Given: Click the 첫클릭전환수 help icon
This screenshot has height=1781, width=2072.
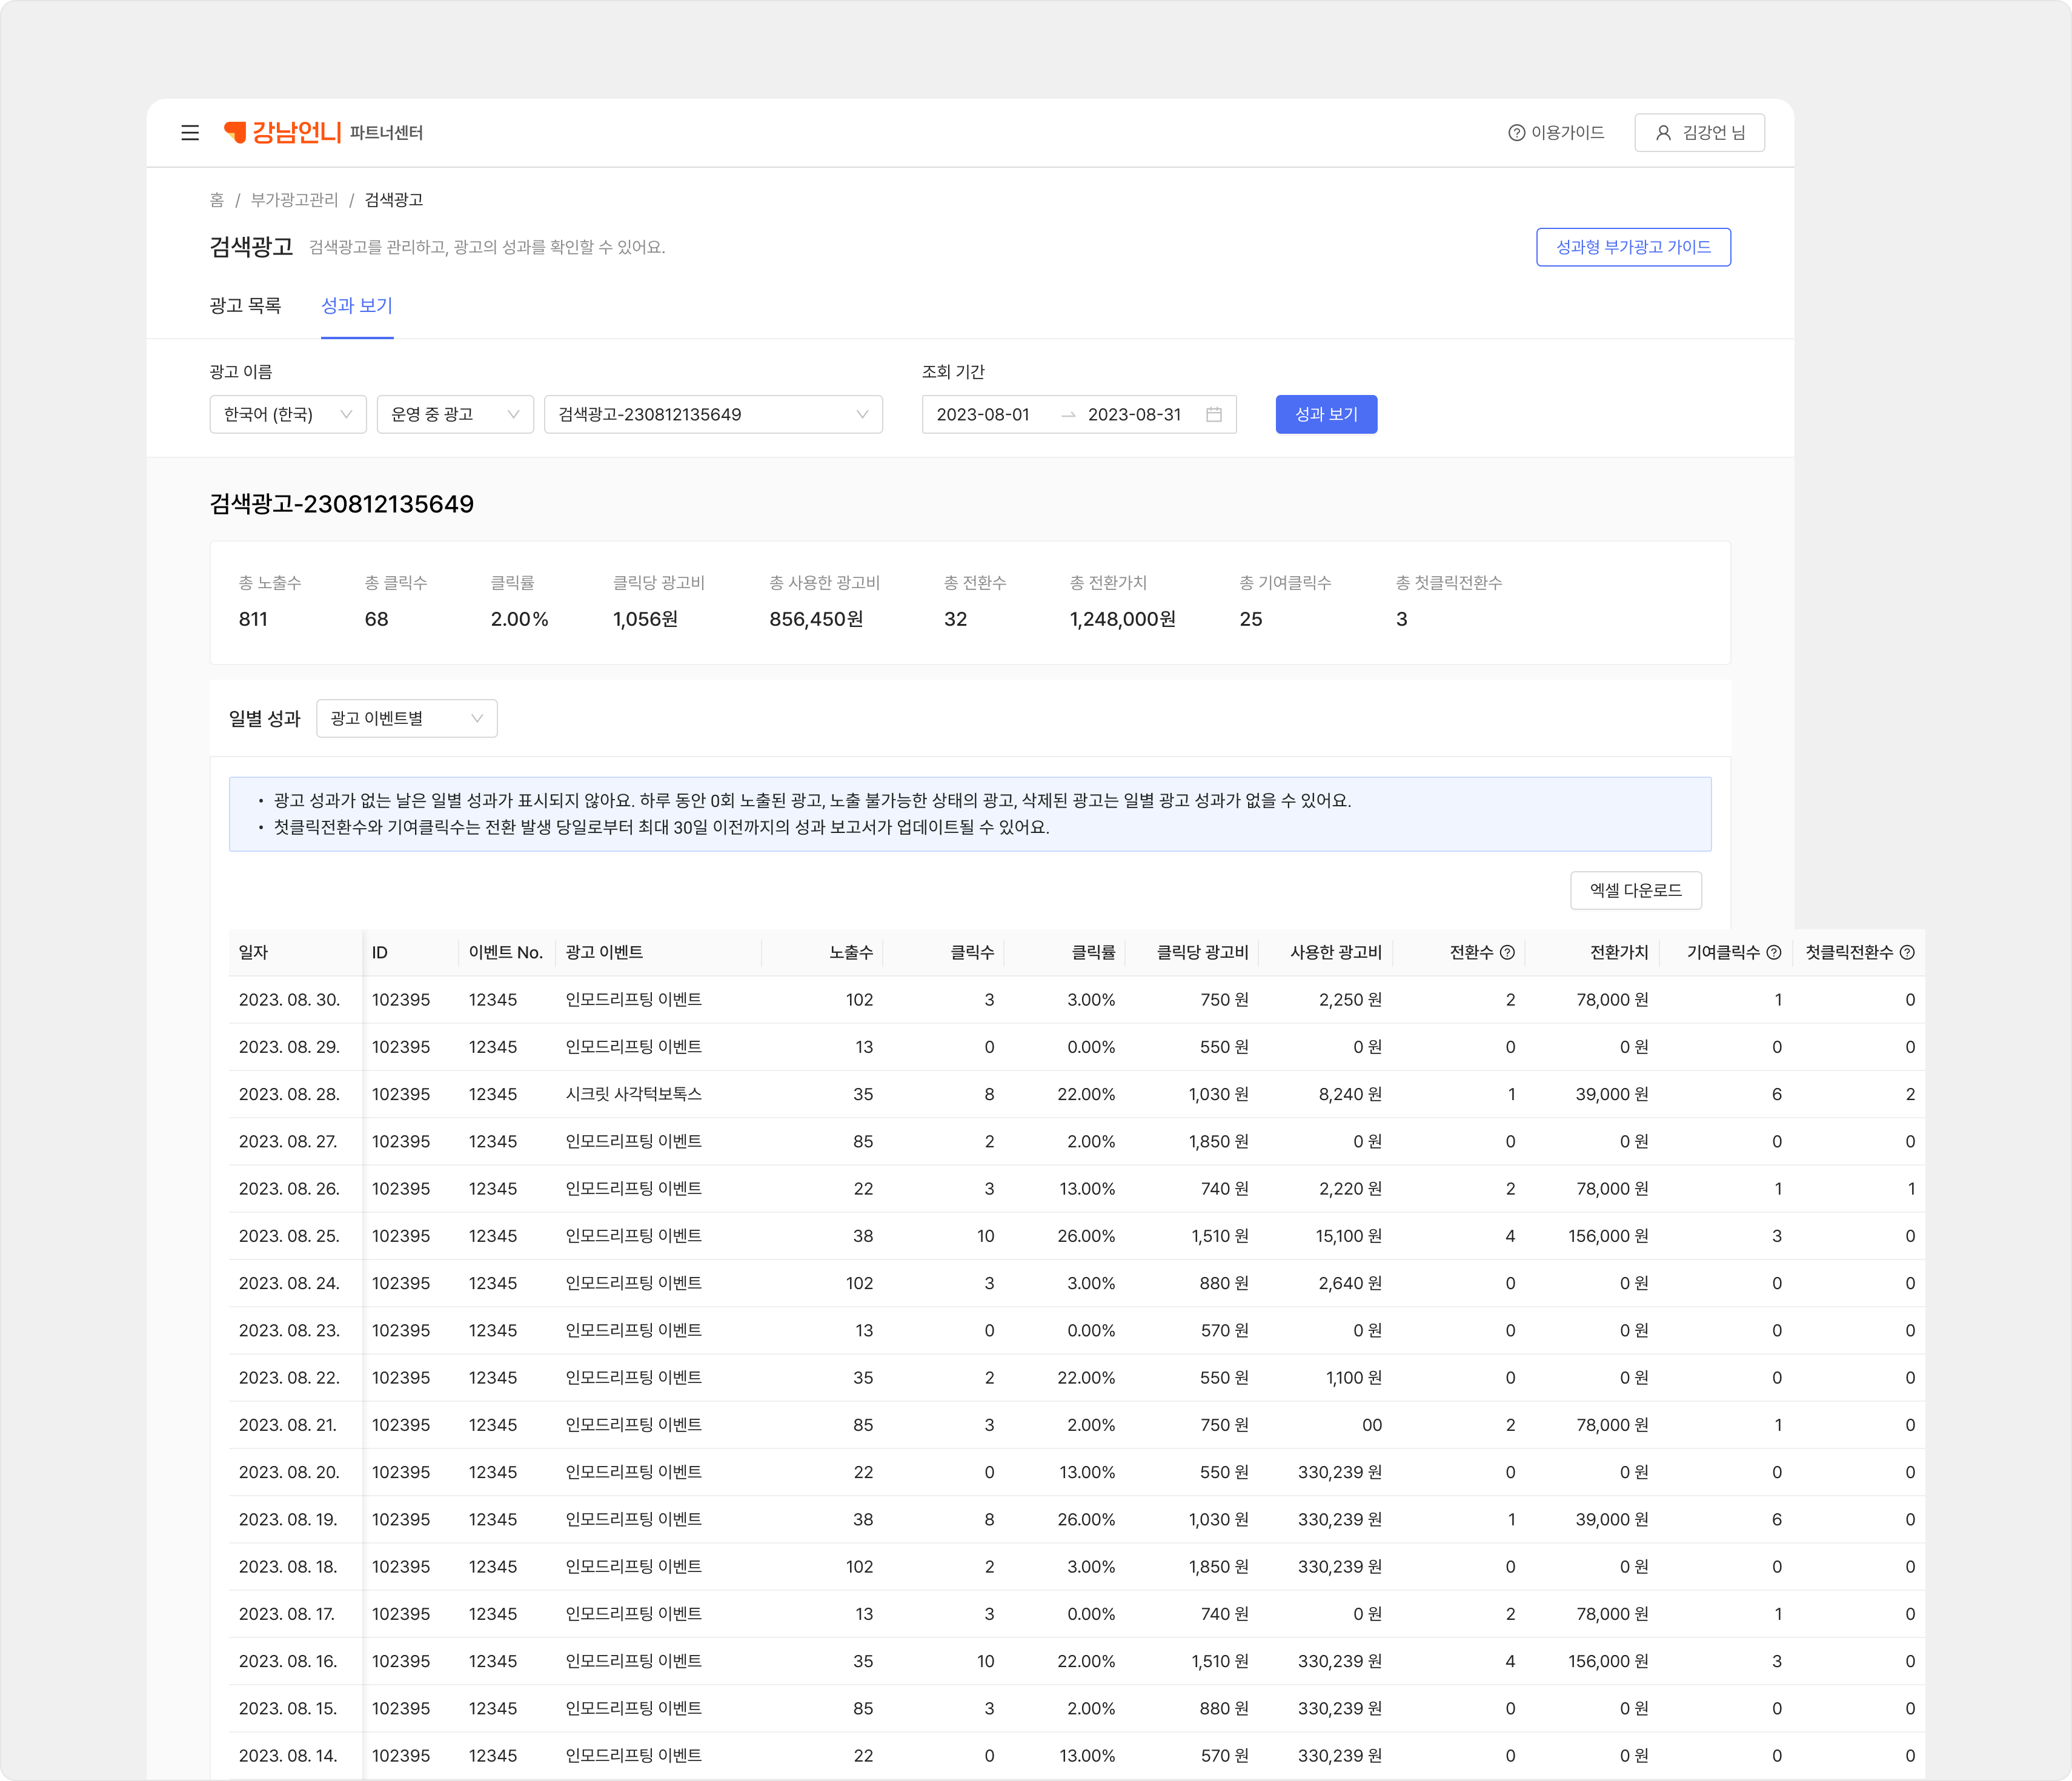Looking at the screenshot, I should (x=1907, y=952).
